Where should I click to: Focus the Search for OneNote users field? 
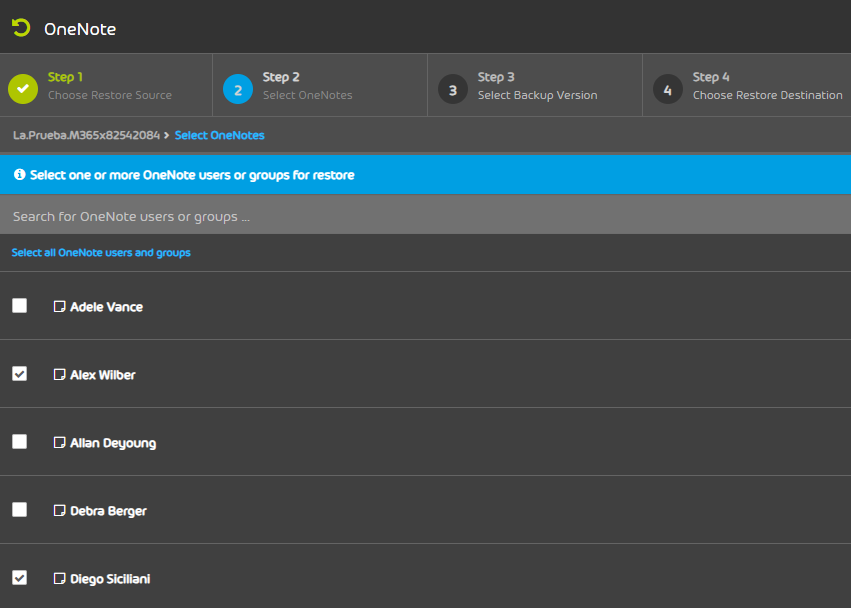pyautogui.click(x=425, y=216)
